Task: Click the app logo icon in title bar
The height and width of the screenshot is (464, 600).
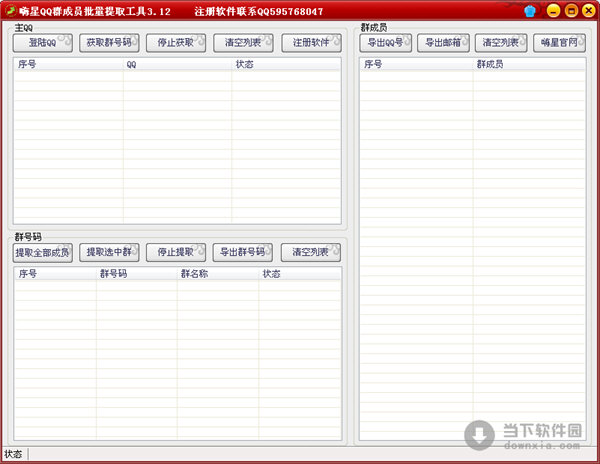Action: (x=10, y=11)
